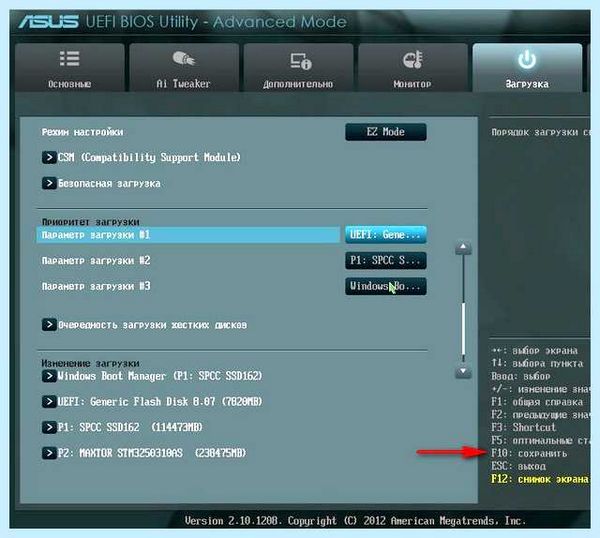Expand Очередность загрузки жестких дисков arrow
This screenshot has width=600, height=538.
tap(49, 324)
